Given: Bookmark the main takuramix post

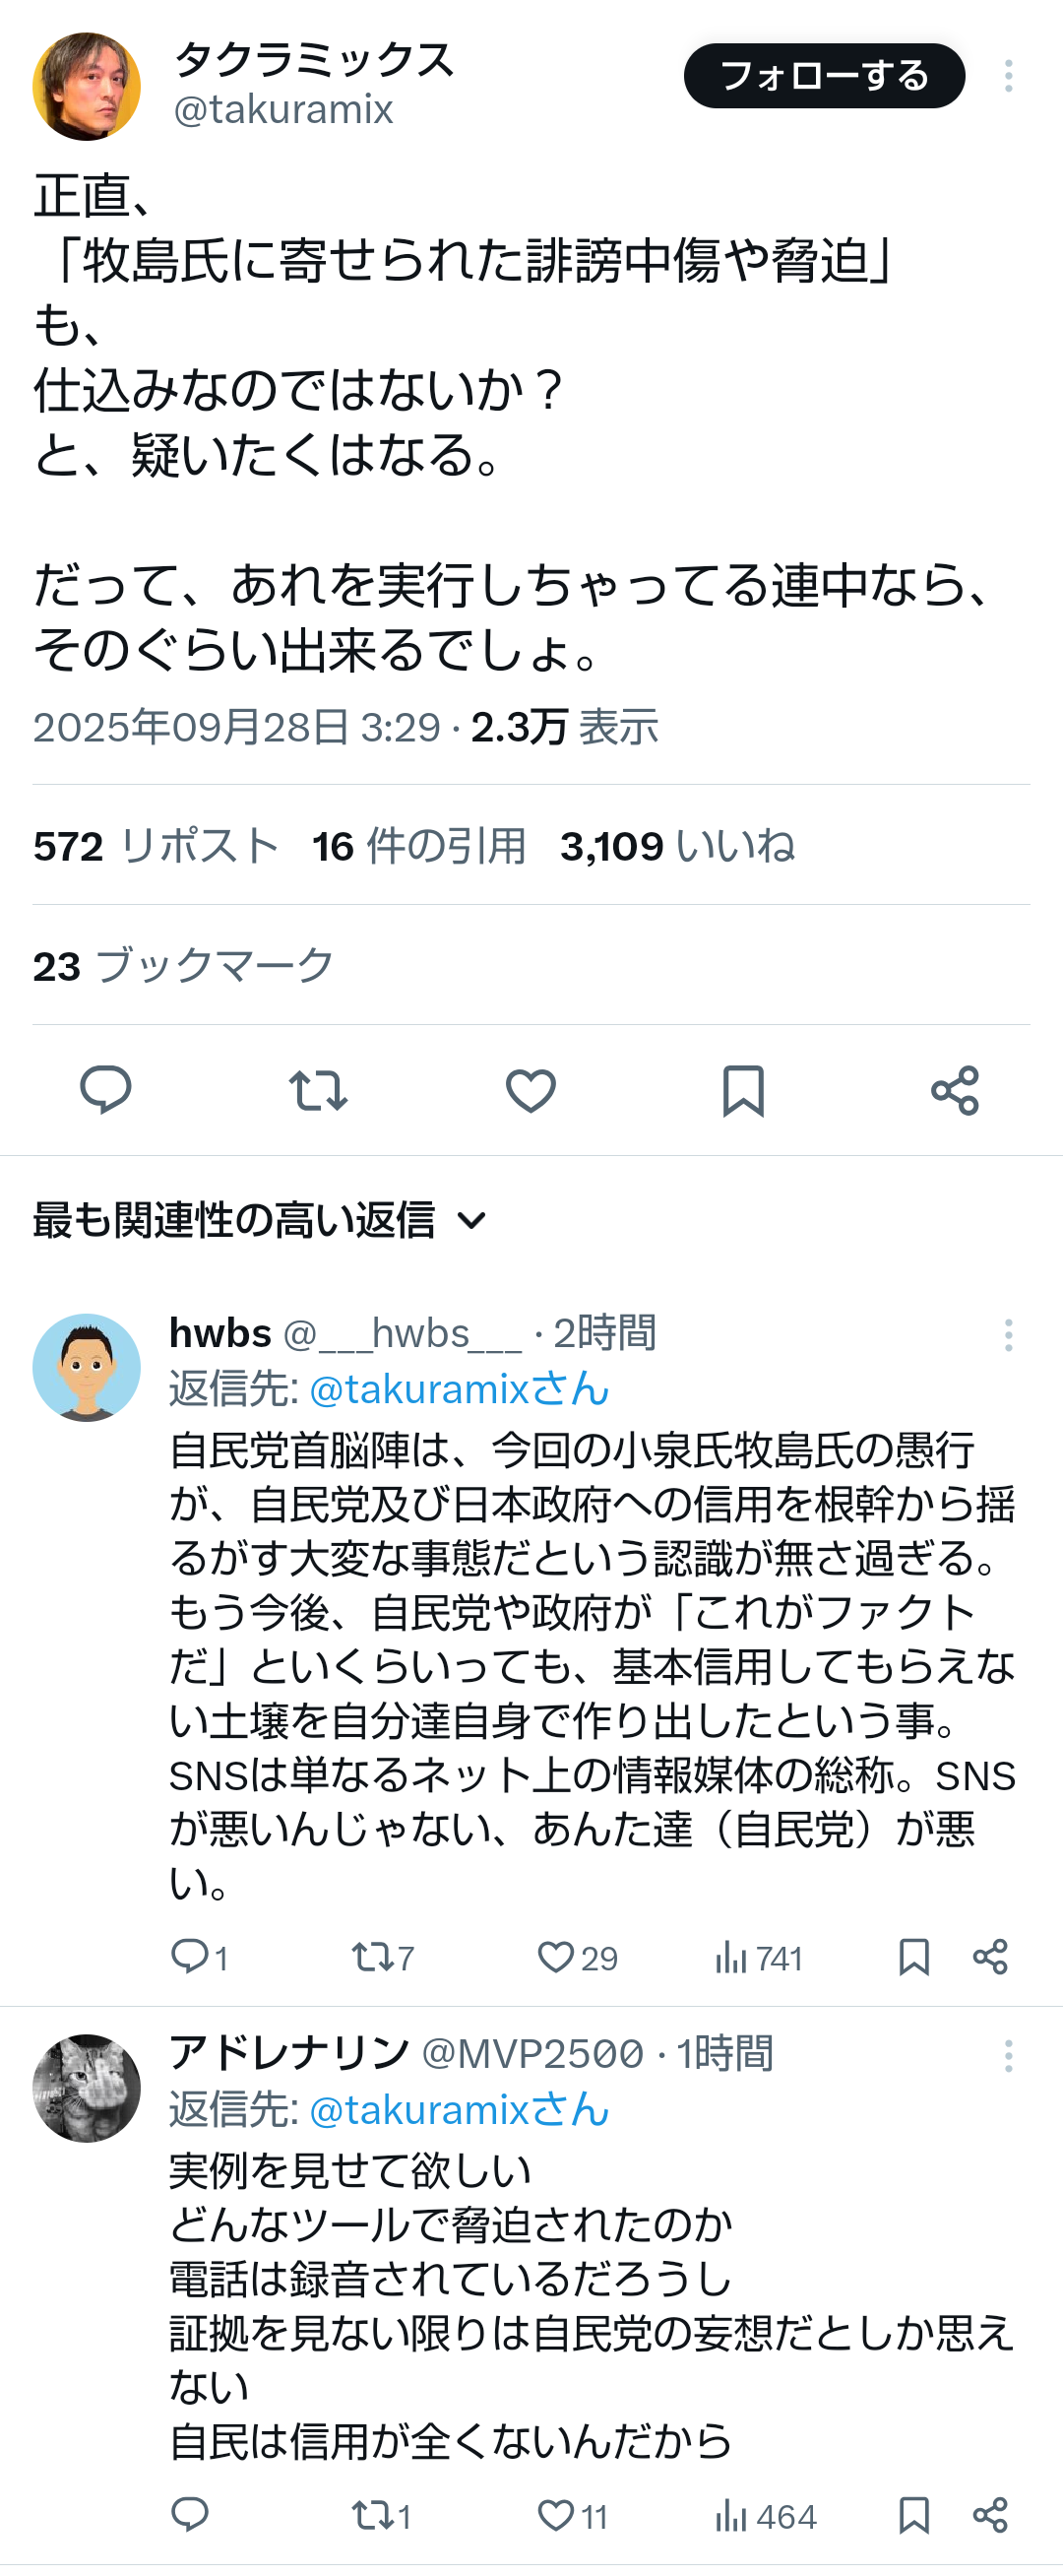Looking at the screenshot, I should 743,1089.
